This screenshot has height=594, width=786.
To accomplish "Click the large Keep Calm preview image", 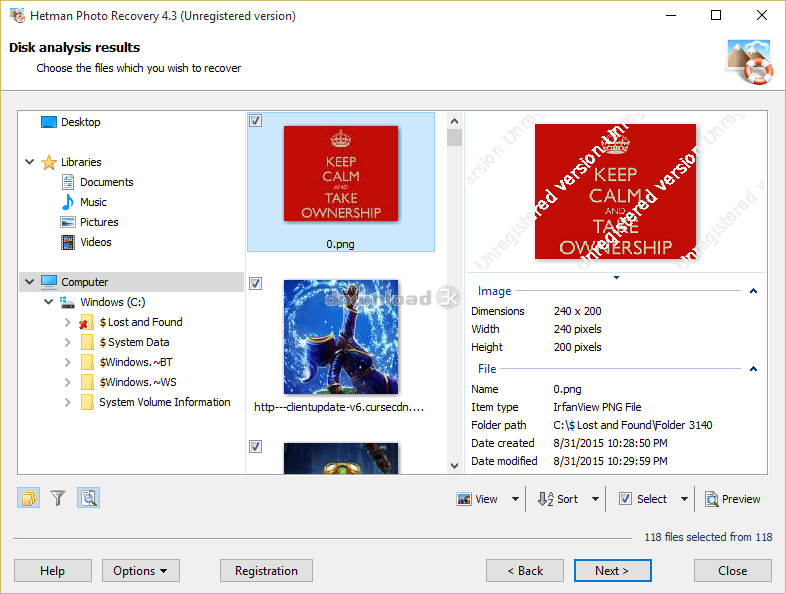I will [x=616, y=191].
